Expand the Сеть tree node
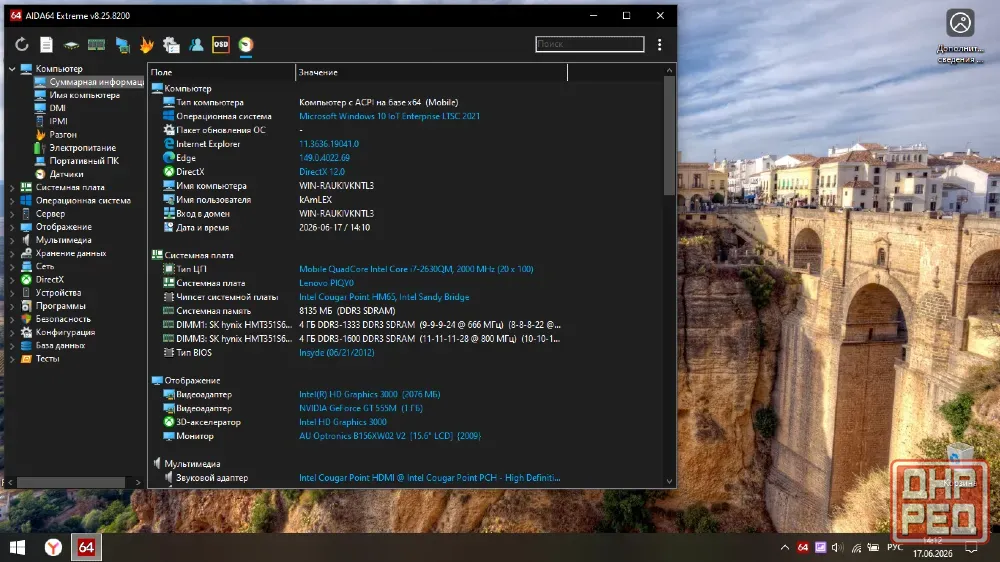 point(12,267)
